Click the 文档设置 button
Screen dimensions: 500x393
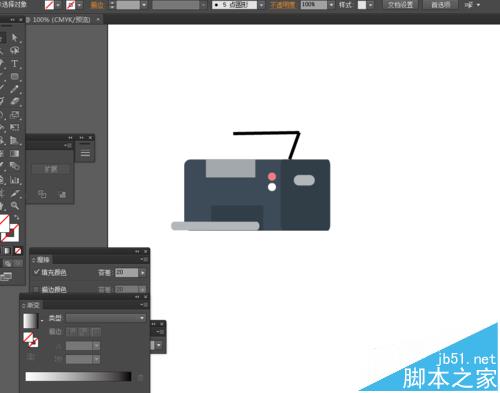click(400, 5)
